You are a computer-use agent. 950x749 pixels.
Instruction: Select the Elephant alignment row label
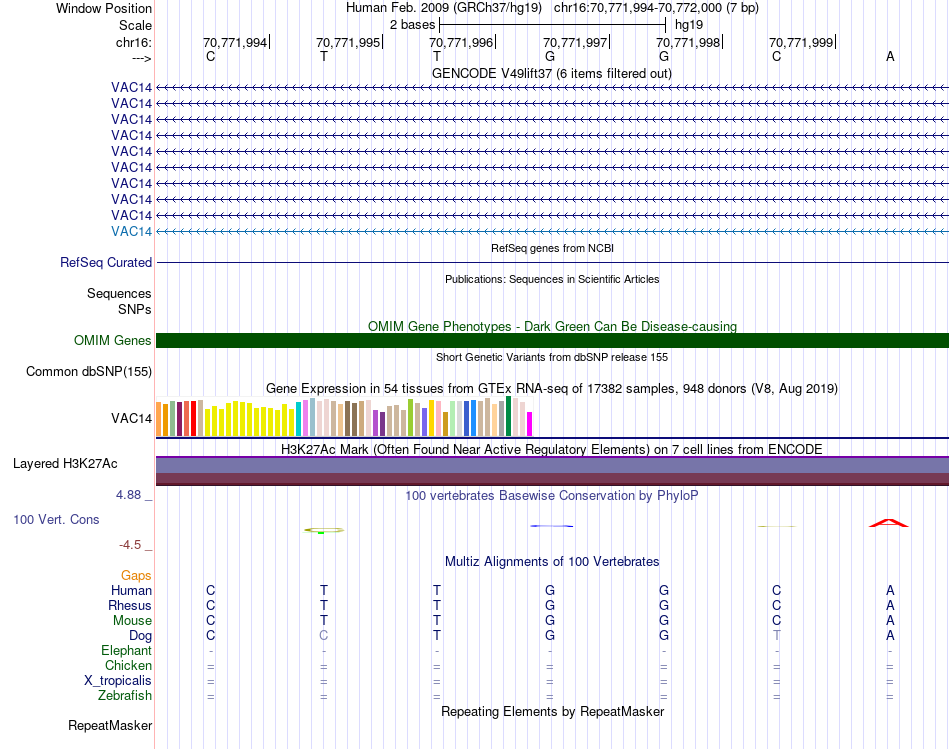click(127, 651)
